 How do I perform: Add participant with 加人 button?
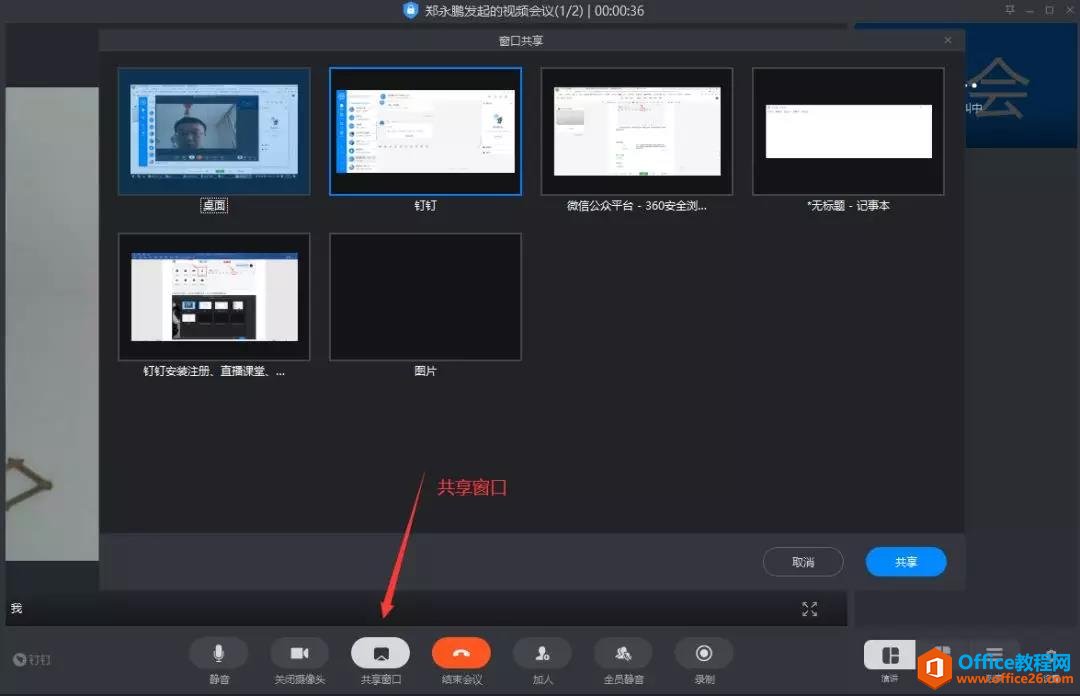[x=543, y=653]
